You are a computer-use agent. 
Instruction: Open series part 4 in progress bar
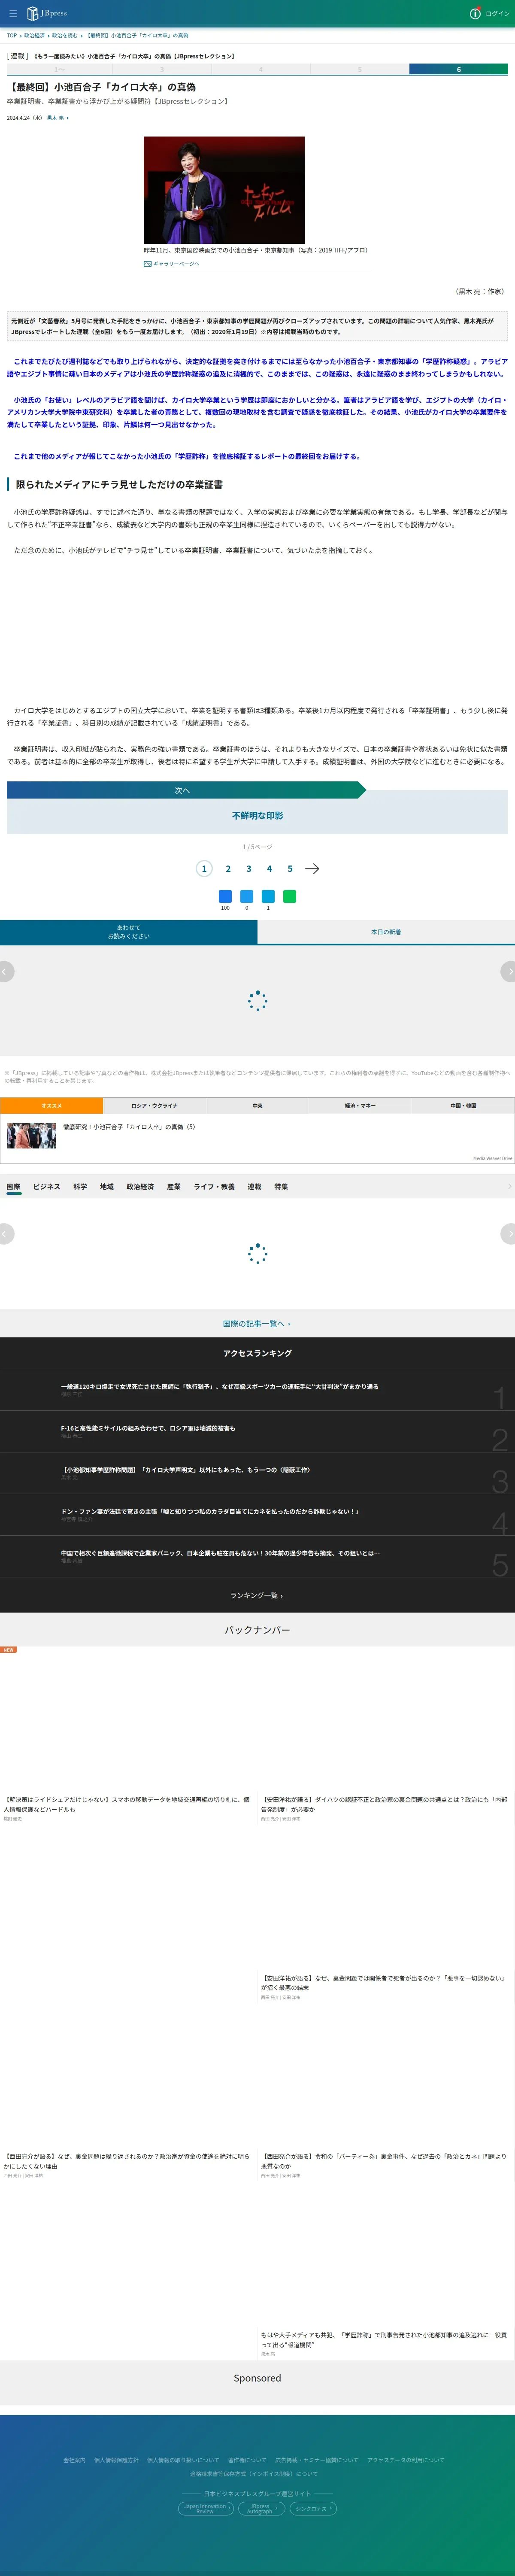coord(260,70)
